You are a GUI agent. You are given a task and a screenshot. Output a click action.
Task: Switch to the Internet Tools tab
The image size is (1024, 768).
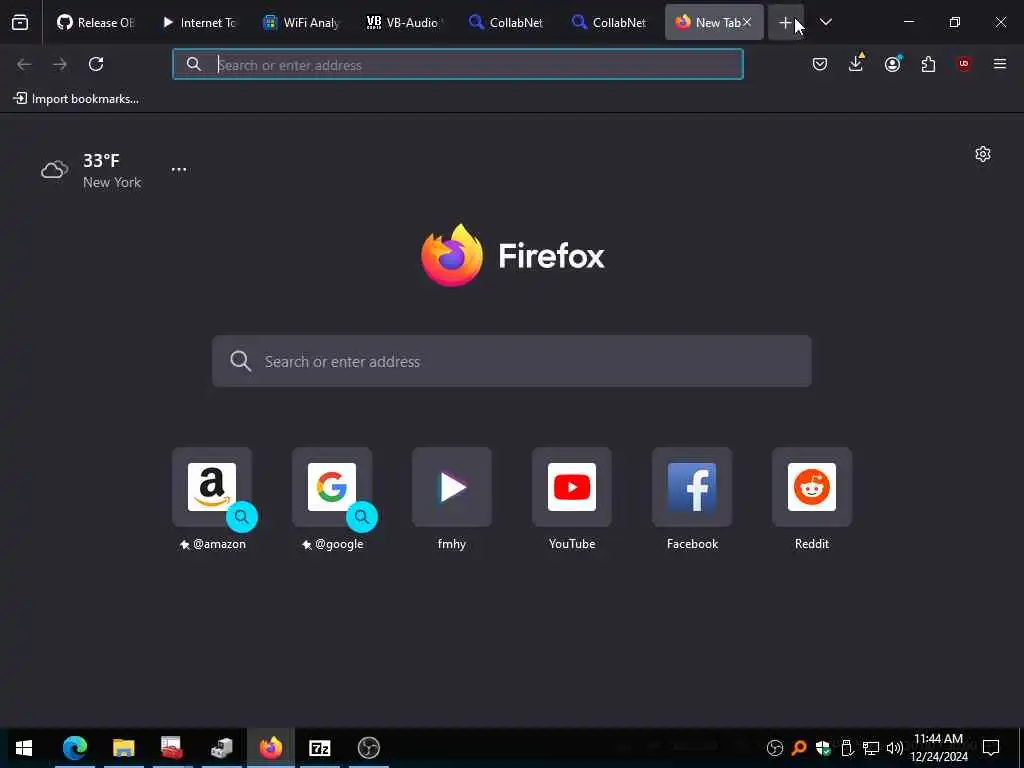199,22
